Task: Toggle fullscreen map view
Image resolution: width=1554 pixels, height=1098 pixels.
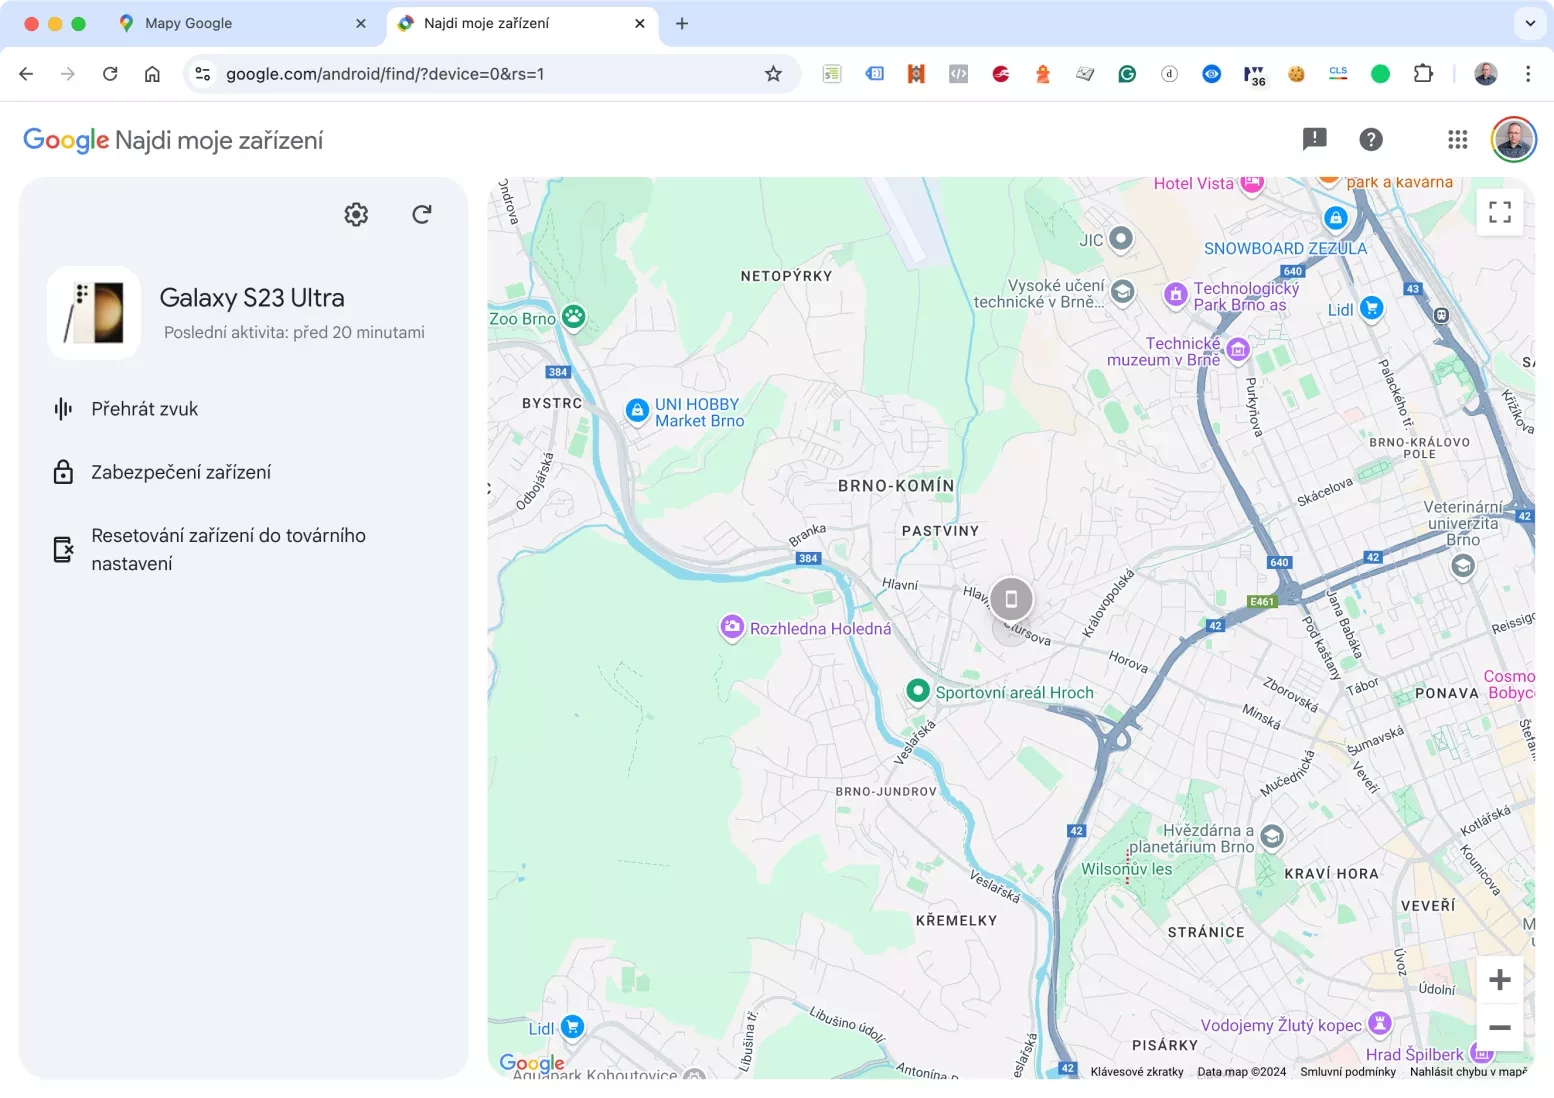Action: click(1499, 212)
